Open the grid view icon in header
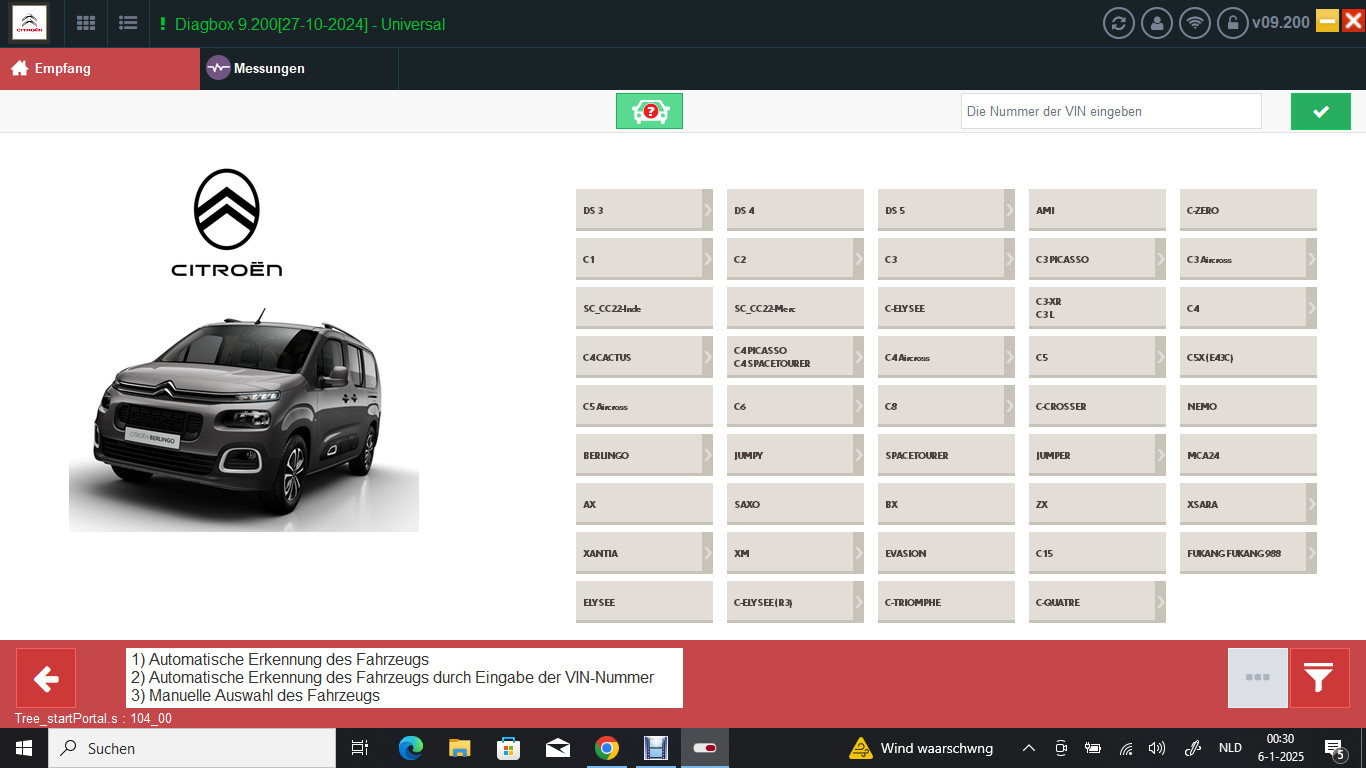 (86, 23)
